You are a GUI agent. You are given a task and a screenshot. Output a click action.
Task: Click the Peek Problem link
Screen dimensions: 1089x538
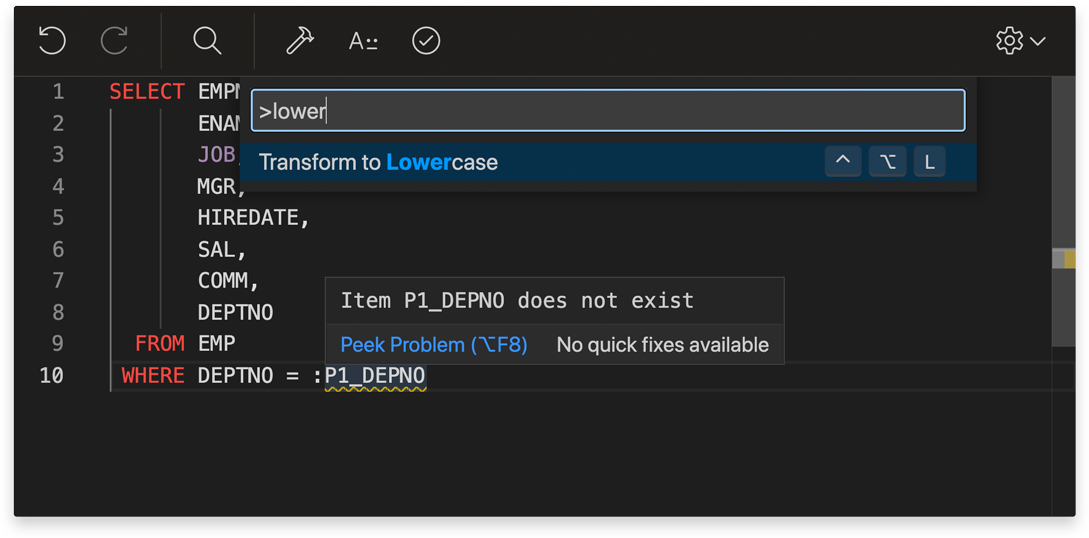pyautogui.click(x=433, y=345)
